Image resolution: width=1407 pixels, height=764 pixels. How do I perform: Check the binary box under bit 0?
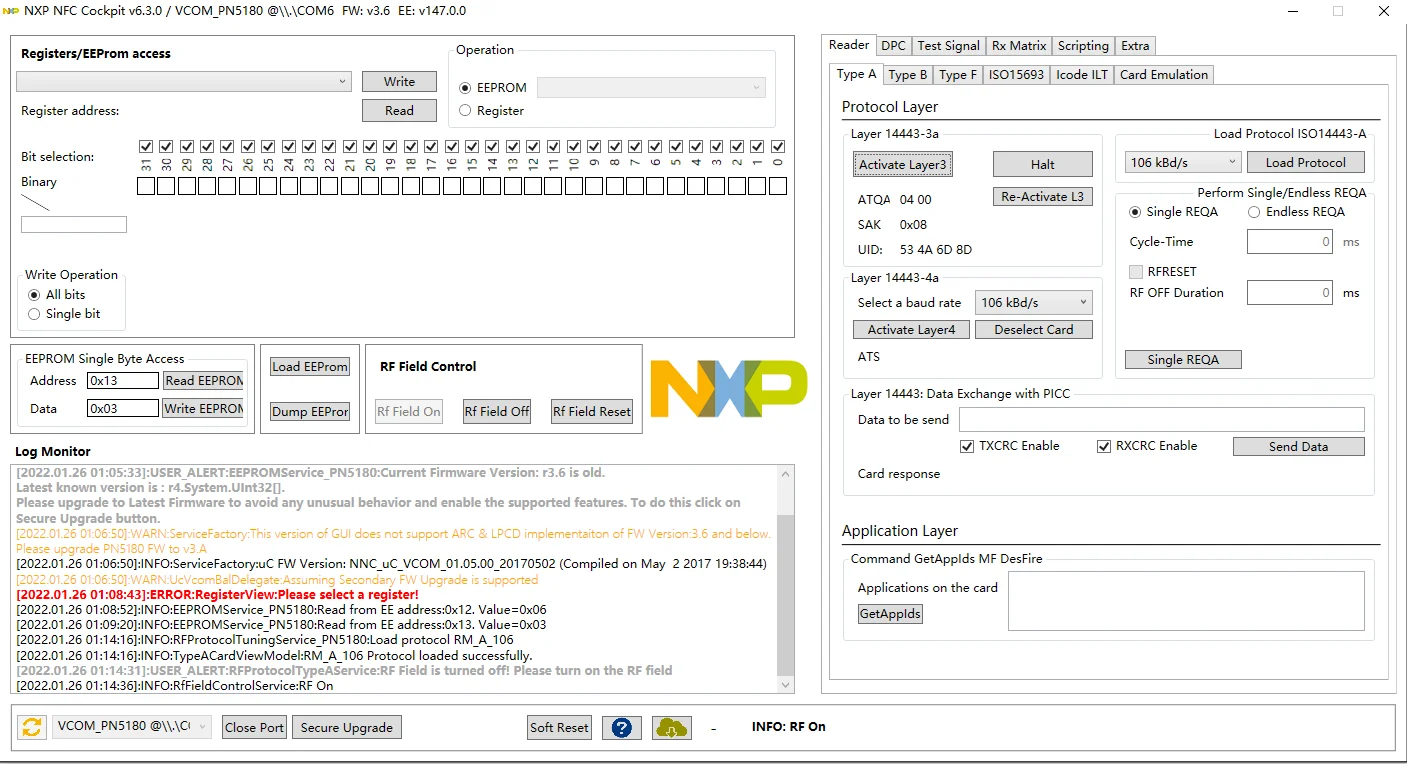(778, 186)
